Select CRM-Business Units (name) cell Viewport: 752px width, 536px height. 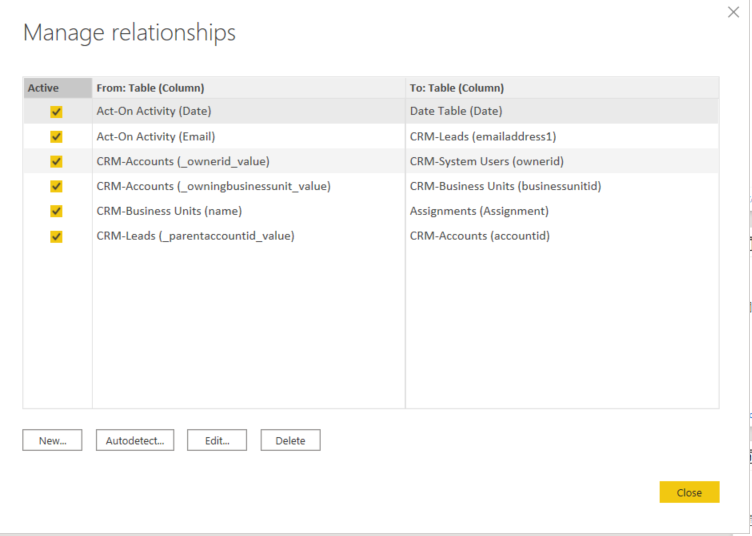pyautogui.click(x=248, y=211)
